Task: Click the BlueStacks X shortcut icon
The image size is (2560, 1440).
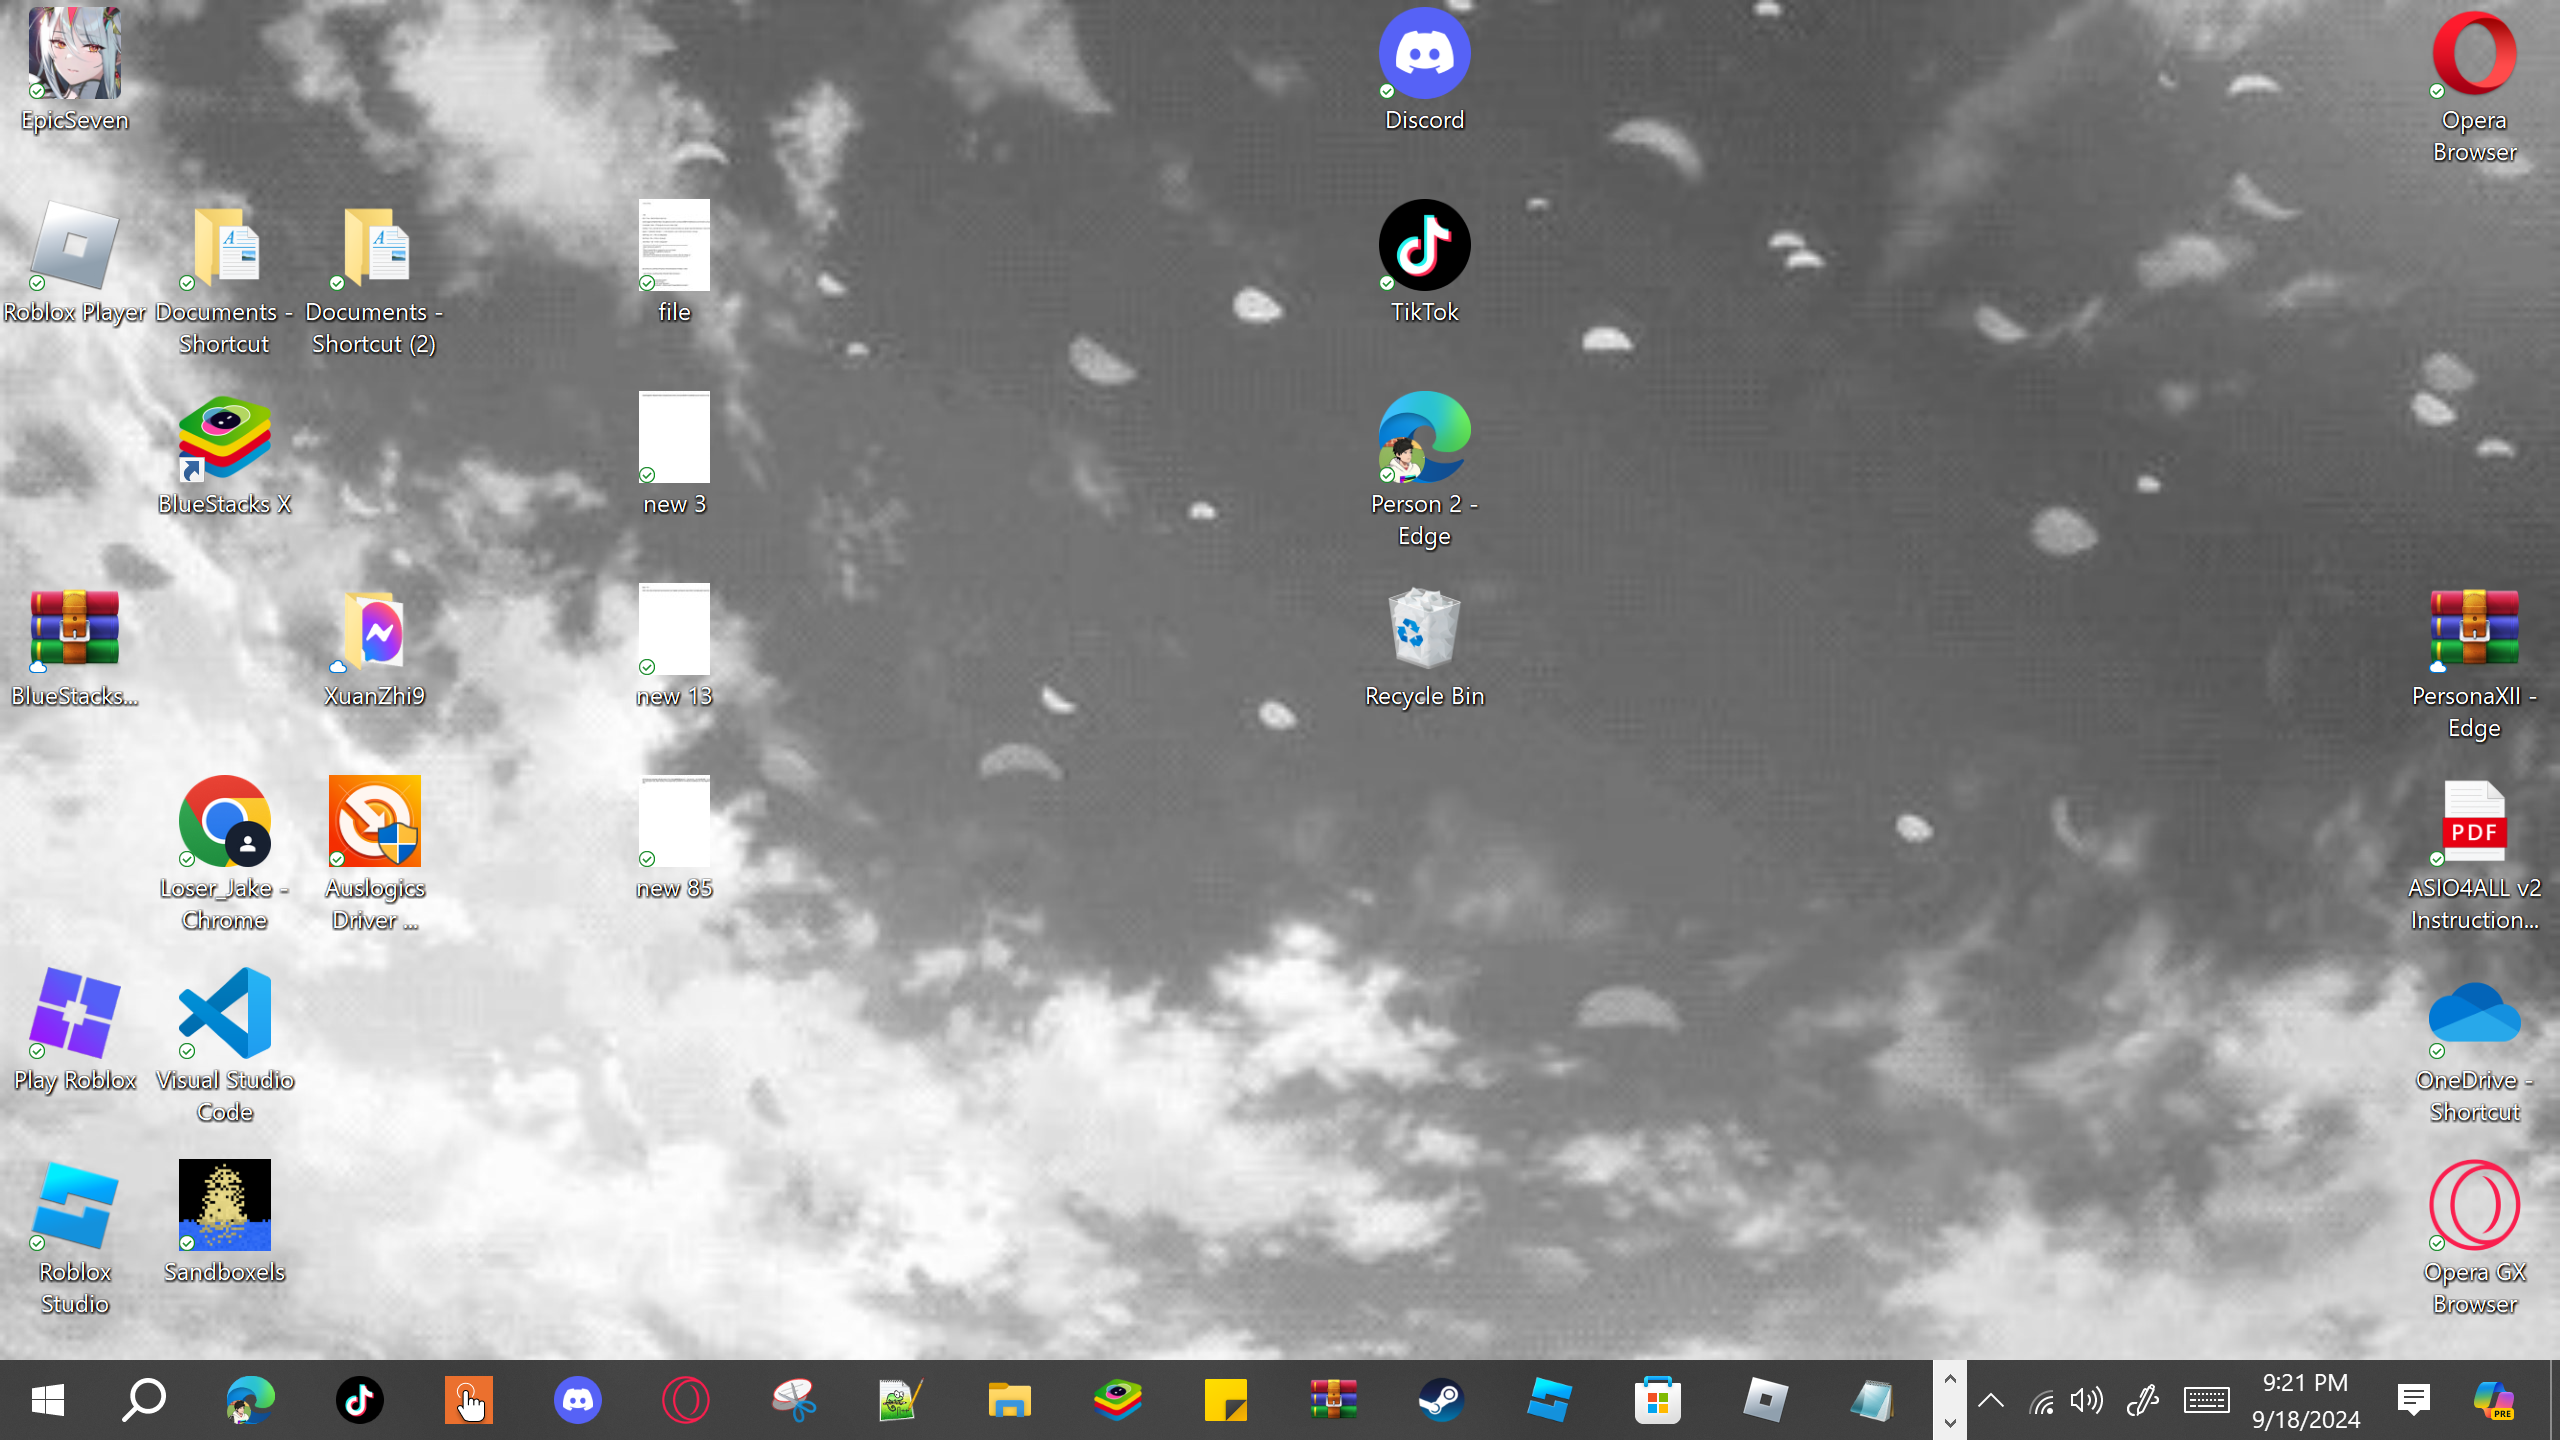Action: tap(224, 438)
